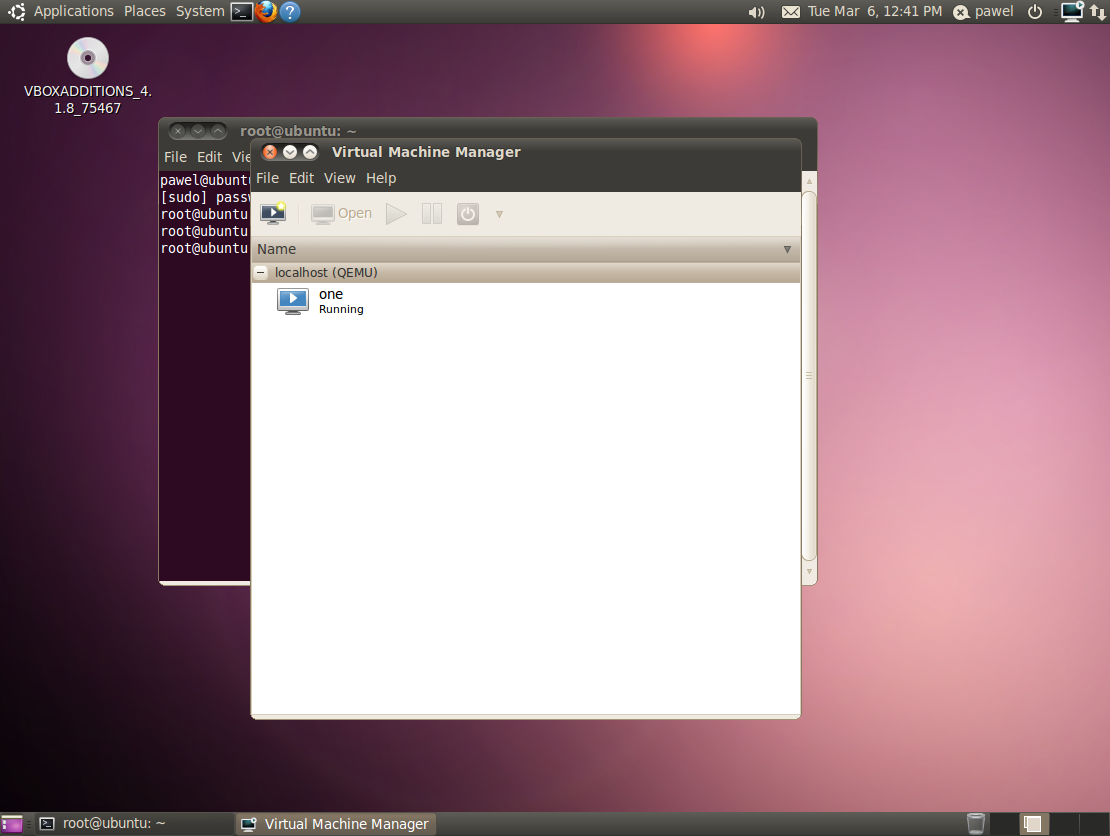Select the virtual machine named one
Image resolution: width=1110 pixels, height=836 pixels.
(x=330, y=300)
